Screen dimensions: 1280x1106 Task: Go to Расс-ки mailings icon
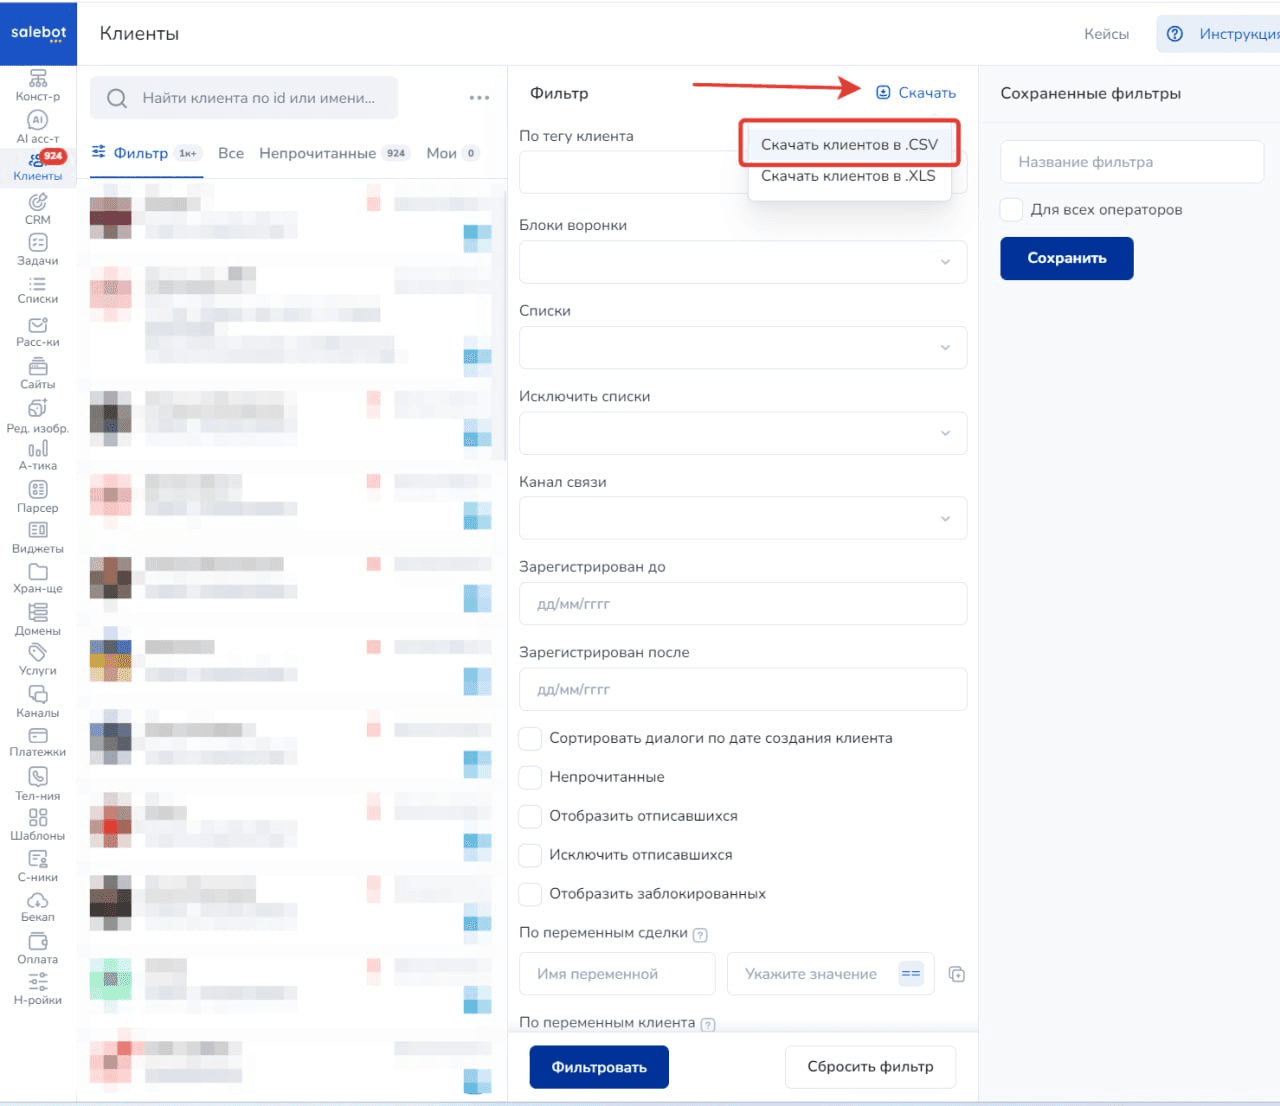tap(37, 331)
